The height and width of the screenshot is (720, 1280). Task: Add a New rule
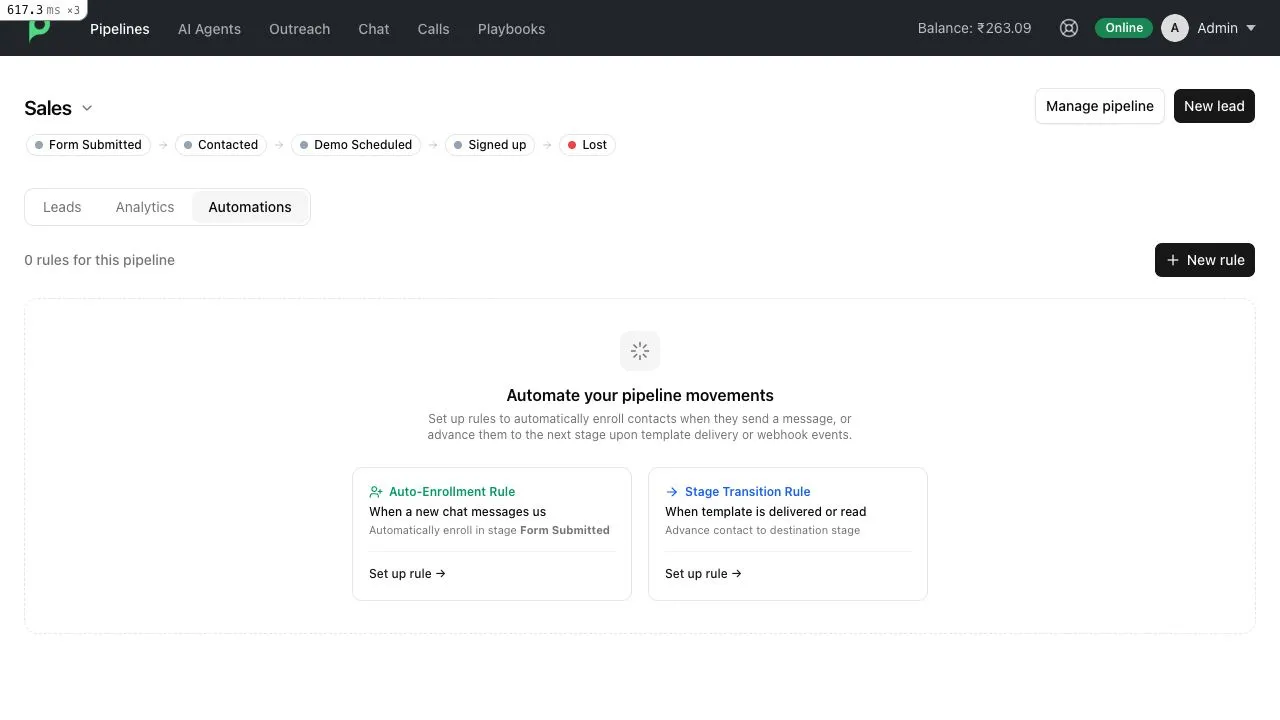click(x=1205, y=260)
